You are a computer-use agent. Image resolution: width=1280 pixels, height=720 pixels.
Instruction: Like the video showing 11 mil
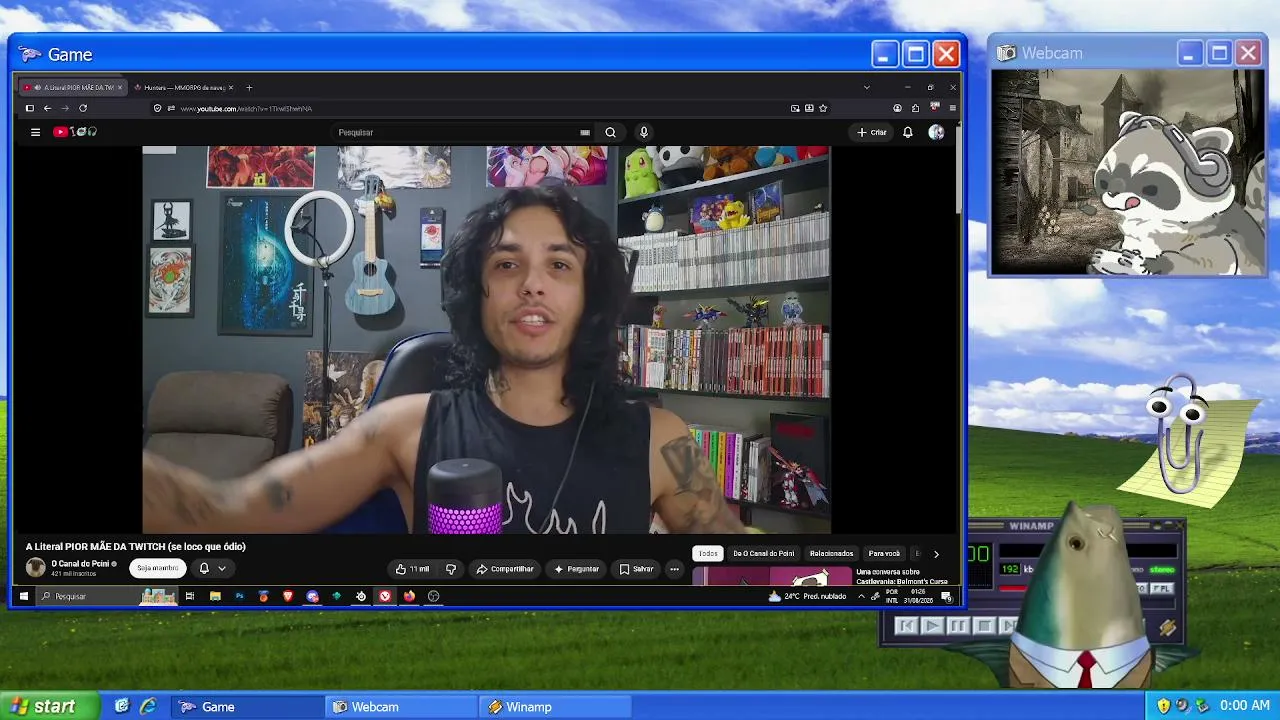pyautogui.click(x=412, y=569)
